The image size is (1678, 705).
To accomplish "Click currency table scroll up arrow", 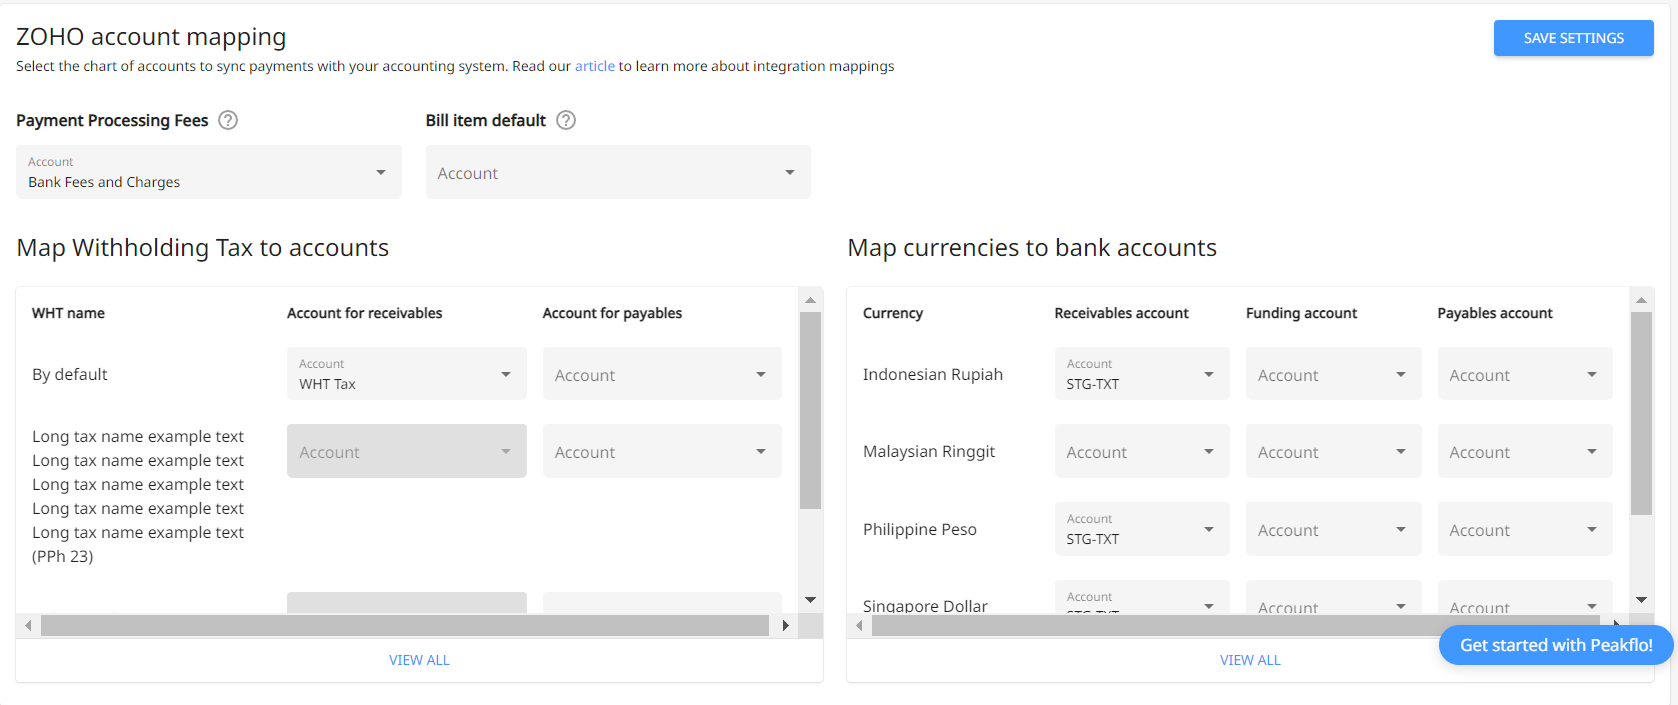I will (x=1641, y=300).
